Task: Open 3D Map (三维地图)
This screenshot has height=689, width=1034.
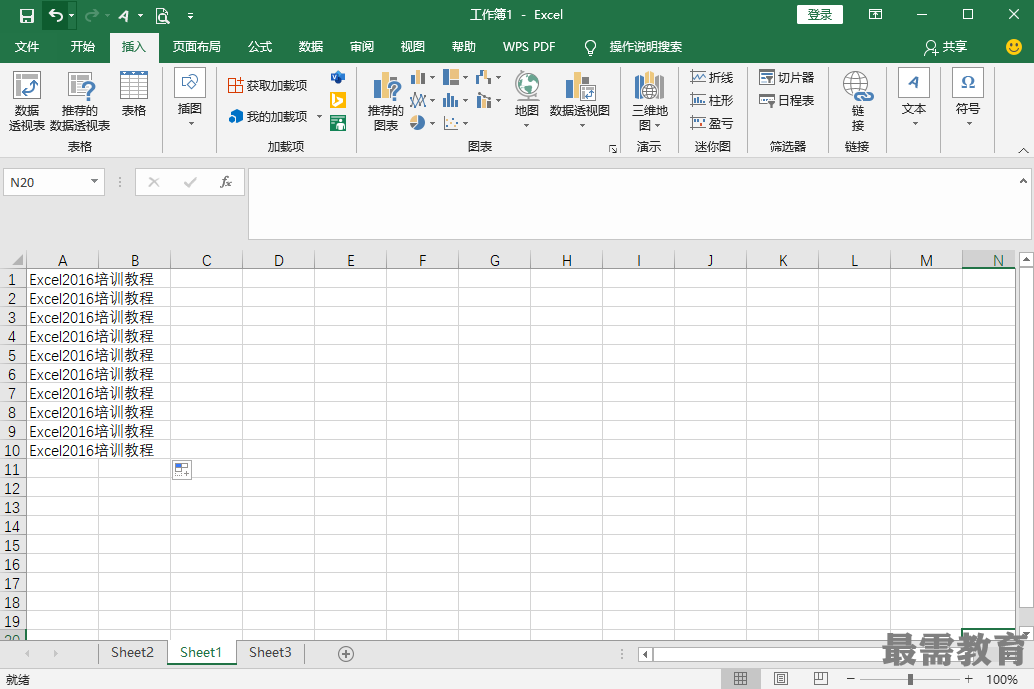Action: pos(650,101)
